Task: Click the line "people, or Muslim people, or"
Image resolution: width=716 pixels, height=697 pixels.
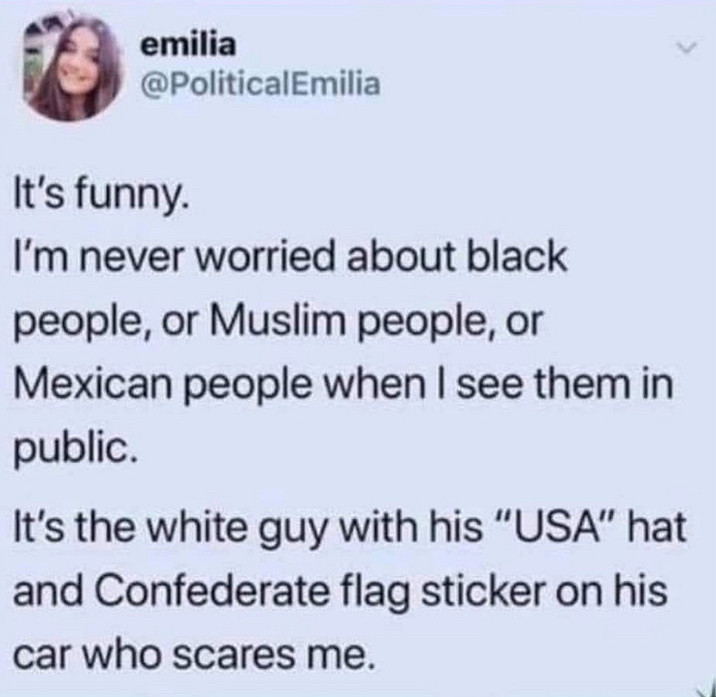Action: [x=278, y=322]
